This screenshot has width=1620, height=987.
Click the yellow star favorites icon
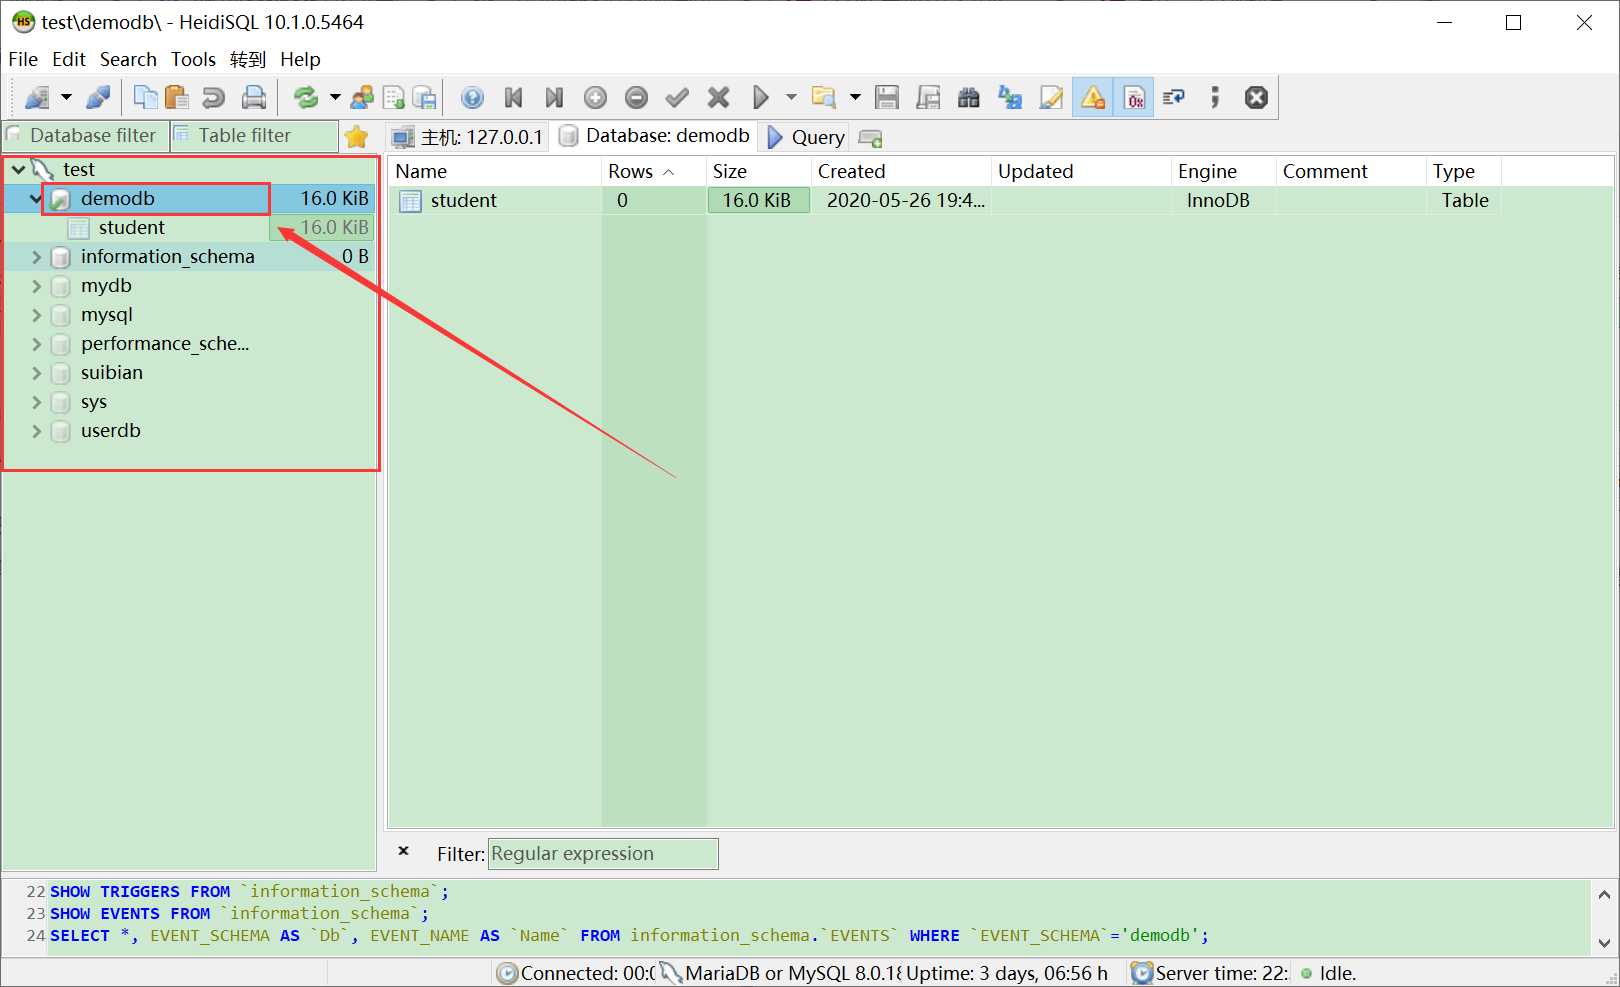click(x=356, y=137)
